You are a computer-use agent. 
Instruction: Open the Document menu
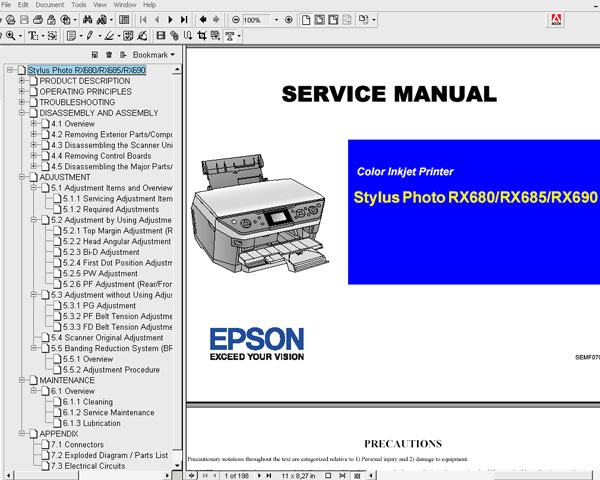pyautogui.click(x=50, y=5)
